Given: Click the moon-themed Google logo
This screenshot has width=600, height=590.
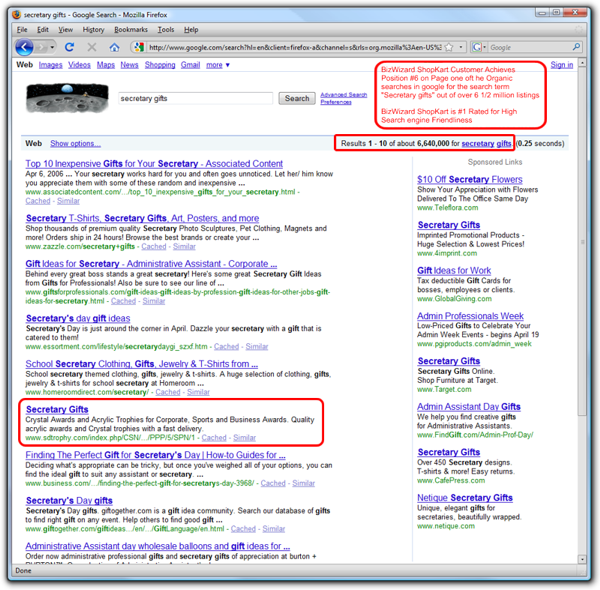Looking at the screenshot, I should tap(67, 98).
